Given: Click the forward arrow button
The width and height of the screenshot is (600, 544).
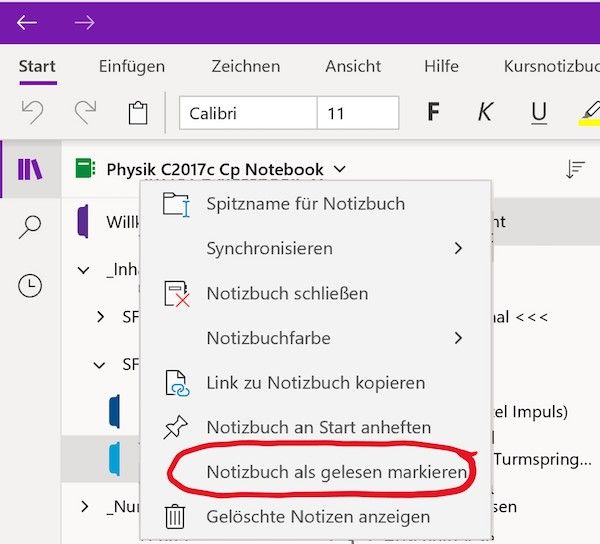Looking at the screenshot, I should pos(84,22).
